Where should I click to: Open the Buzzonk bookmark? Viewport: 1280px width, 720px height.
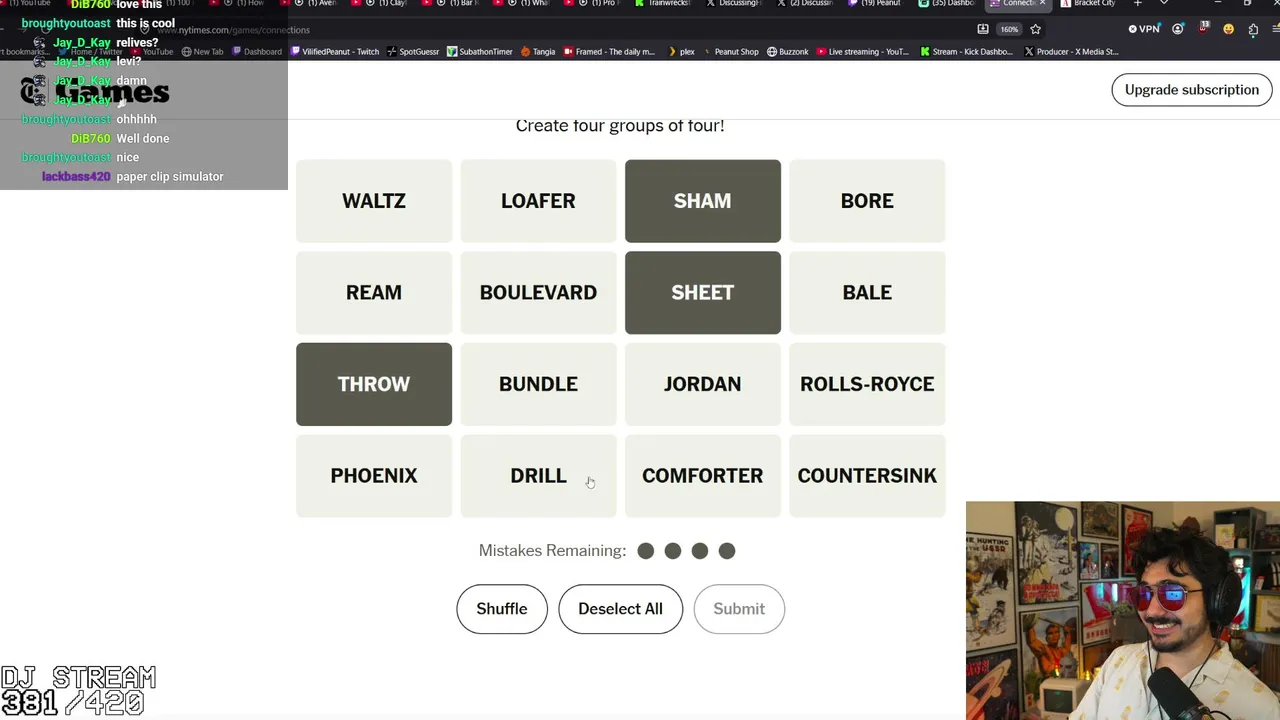point(787,52)
